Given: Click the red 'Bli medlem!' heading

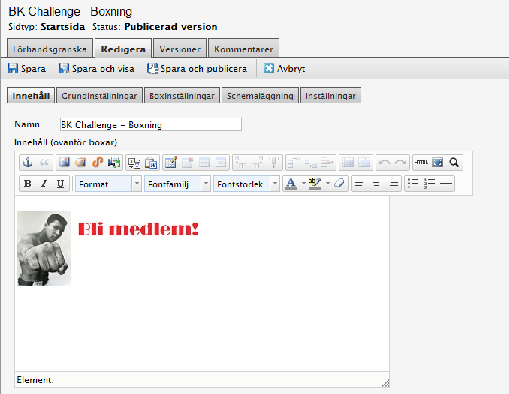Looking at the screenshot, I should click(138, 229).
